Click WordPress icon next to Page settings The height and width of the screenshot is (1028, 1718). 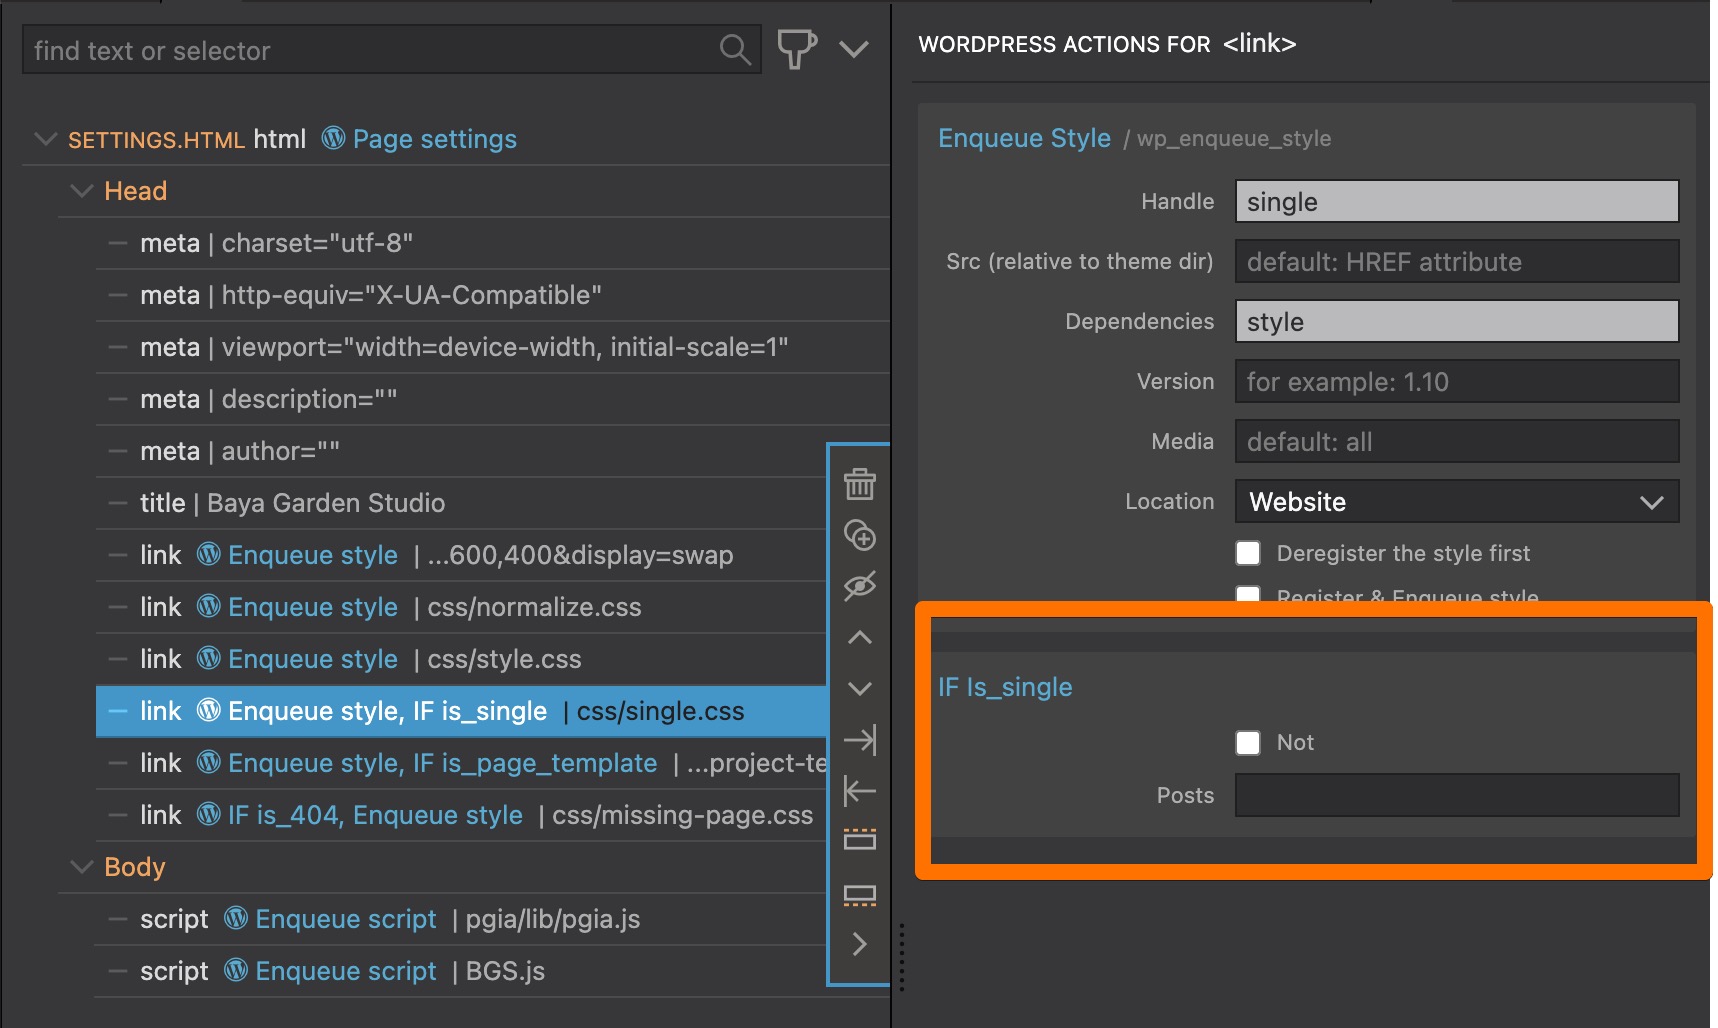tap(333, 138)
